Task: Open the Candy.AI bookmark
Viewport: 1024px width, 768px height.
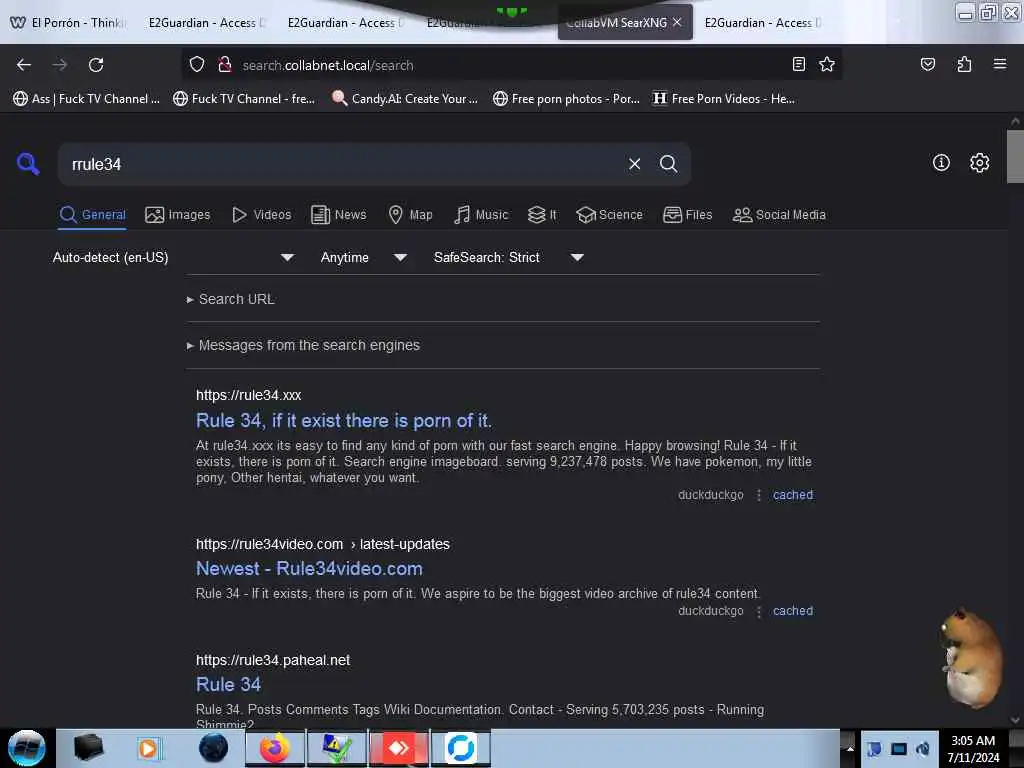Action: pos(405,99)
